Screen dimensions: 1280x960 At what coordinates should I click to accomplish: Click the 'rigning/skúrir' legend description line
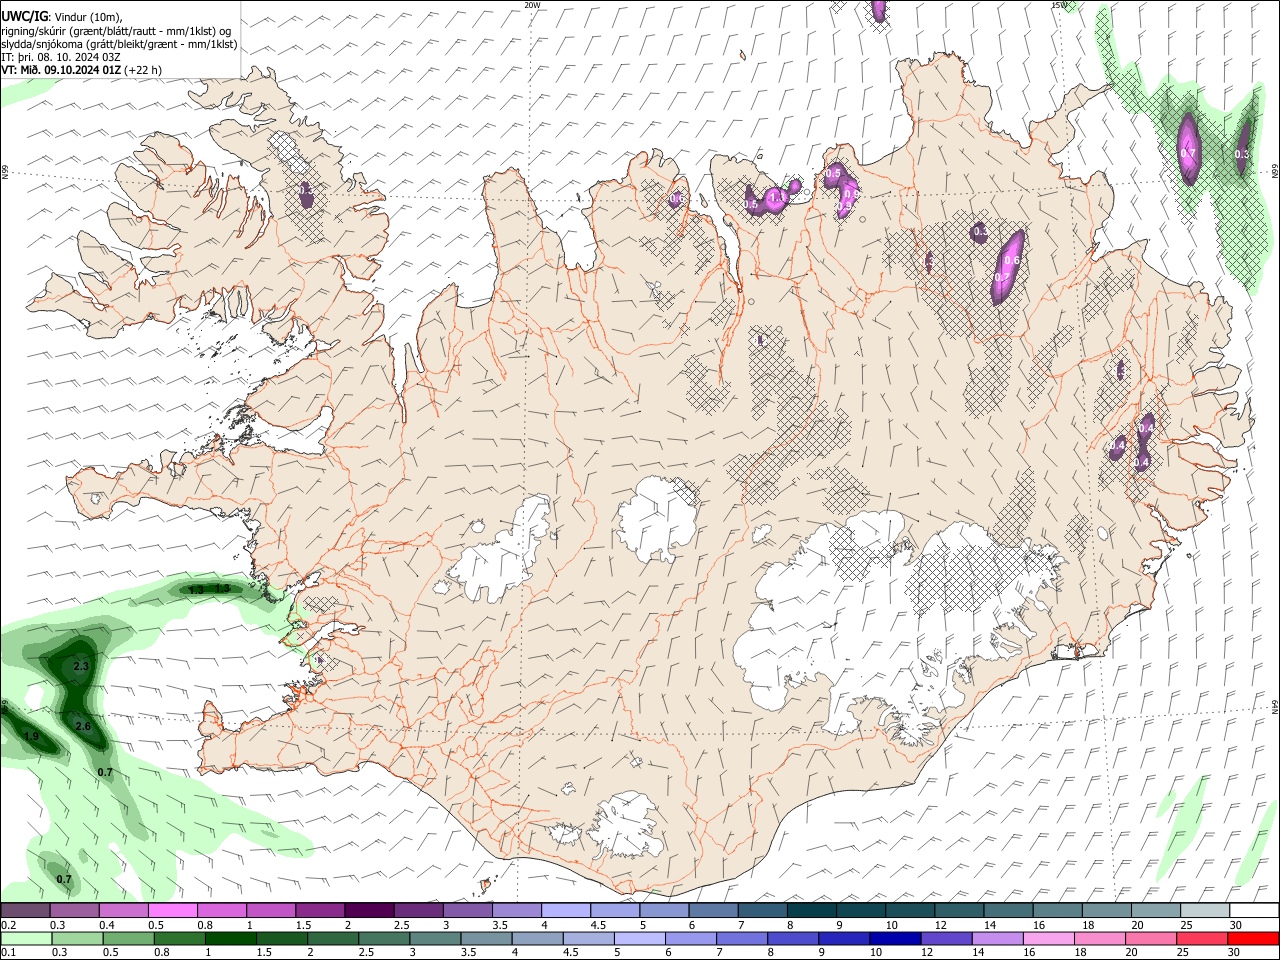point(116,30)
